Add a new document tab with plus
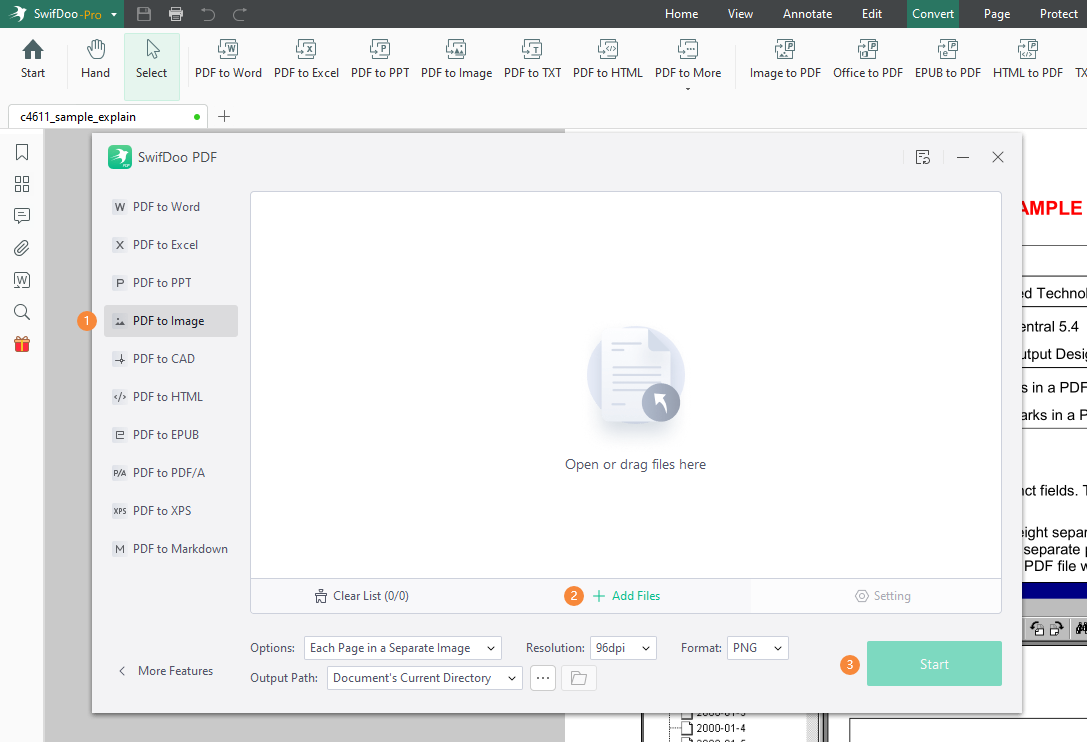The height and width of the screenshot is (742, 1087). point(224,117)
